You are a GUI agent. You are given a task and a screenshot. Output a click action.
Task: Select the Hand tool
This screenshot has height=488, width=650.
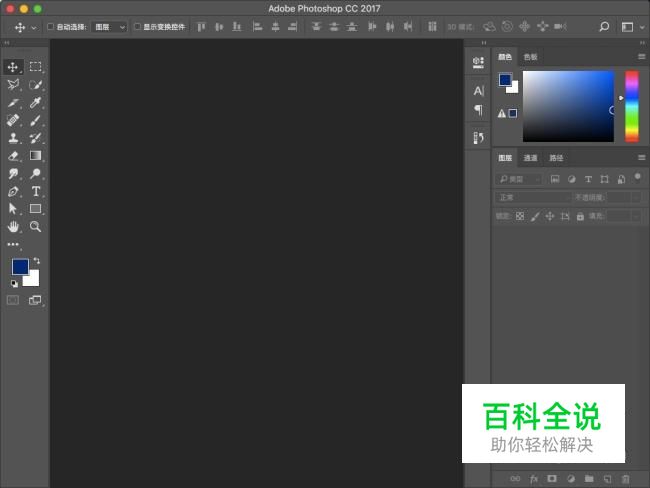pos(14,227)
